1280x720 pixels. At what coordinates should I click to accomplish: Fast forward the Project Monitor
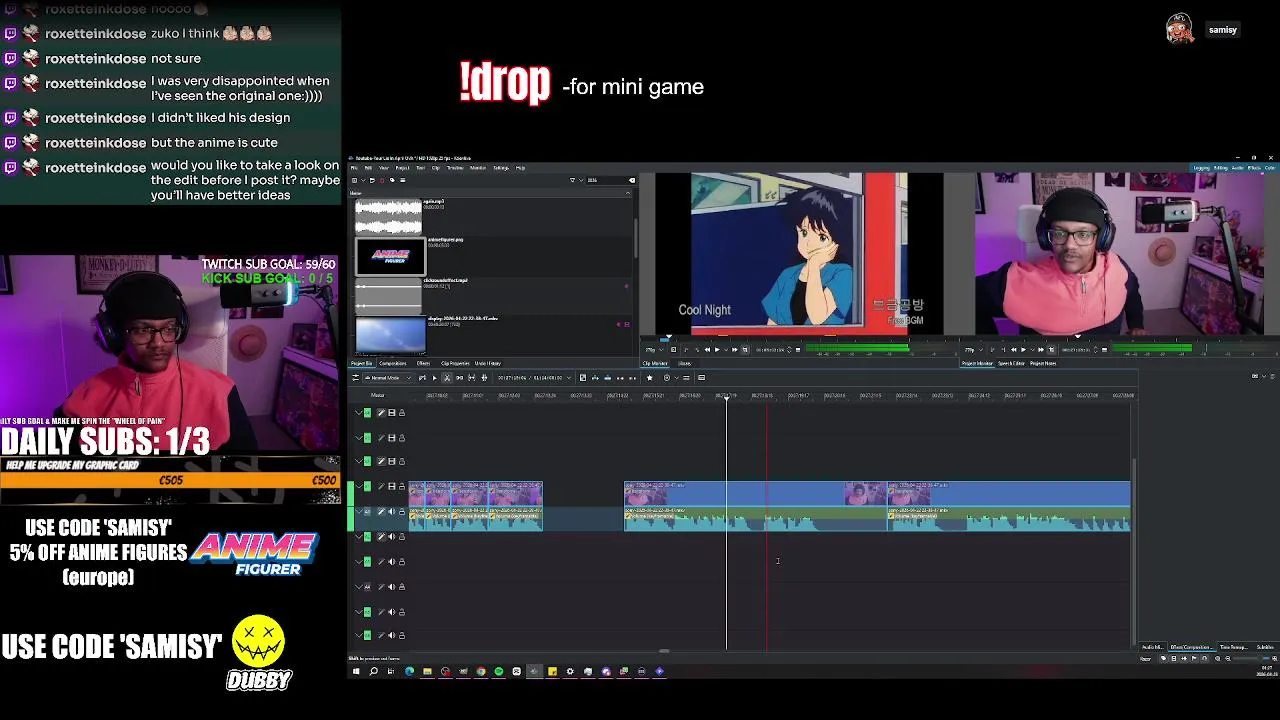click(x=1041, y=349)
